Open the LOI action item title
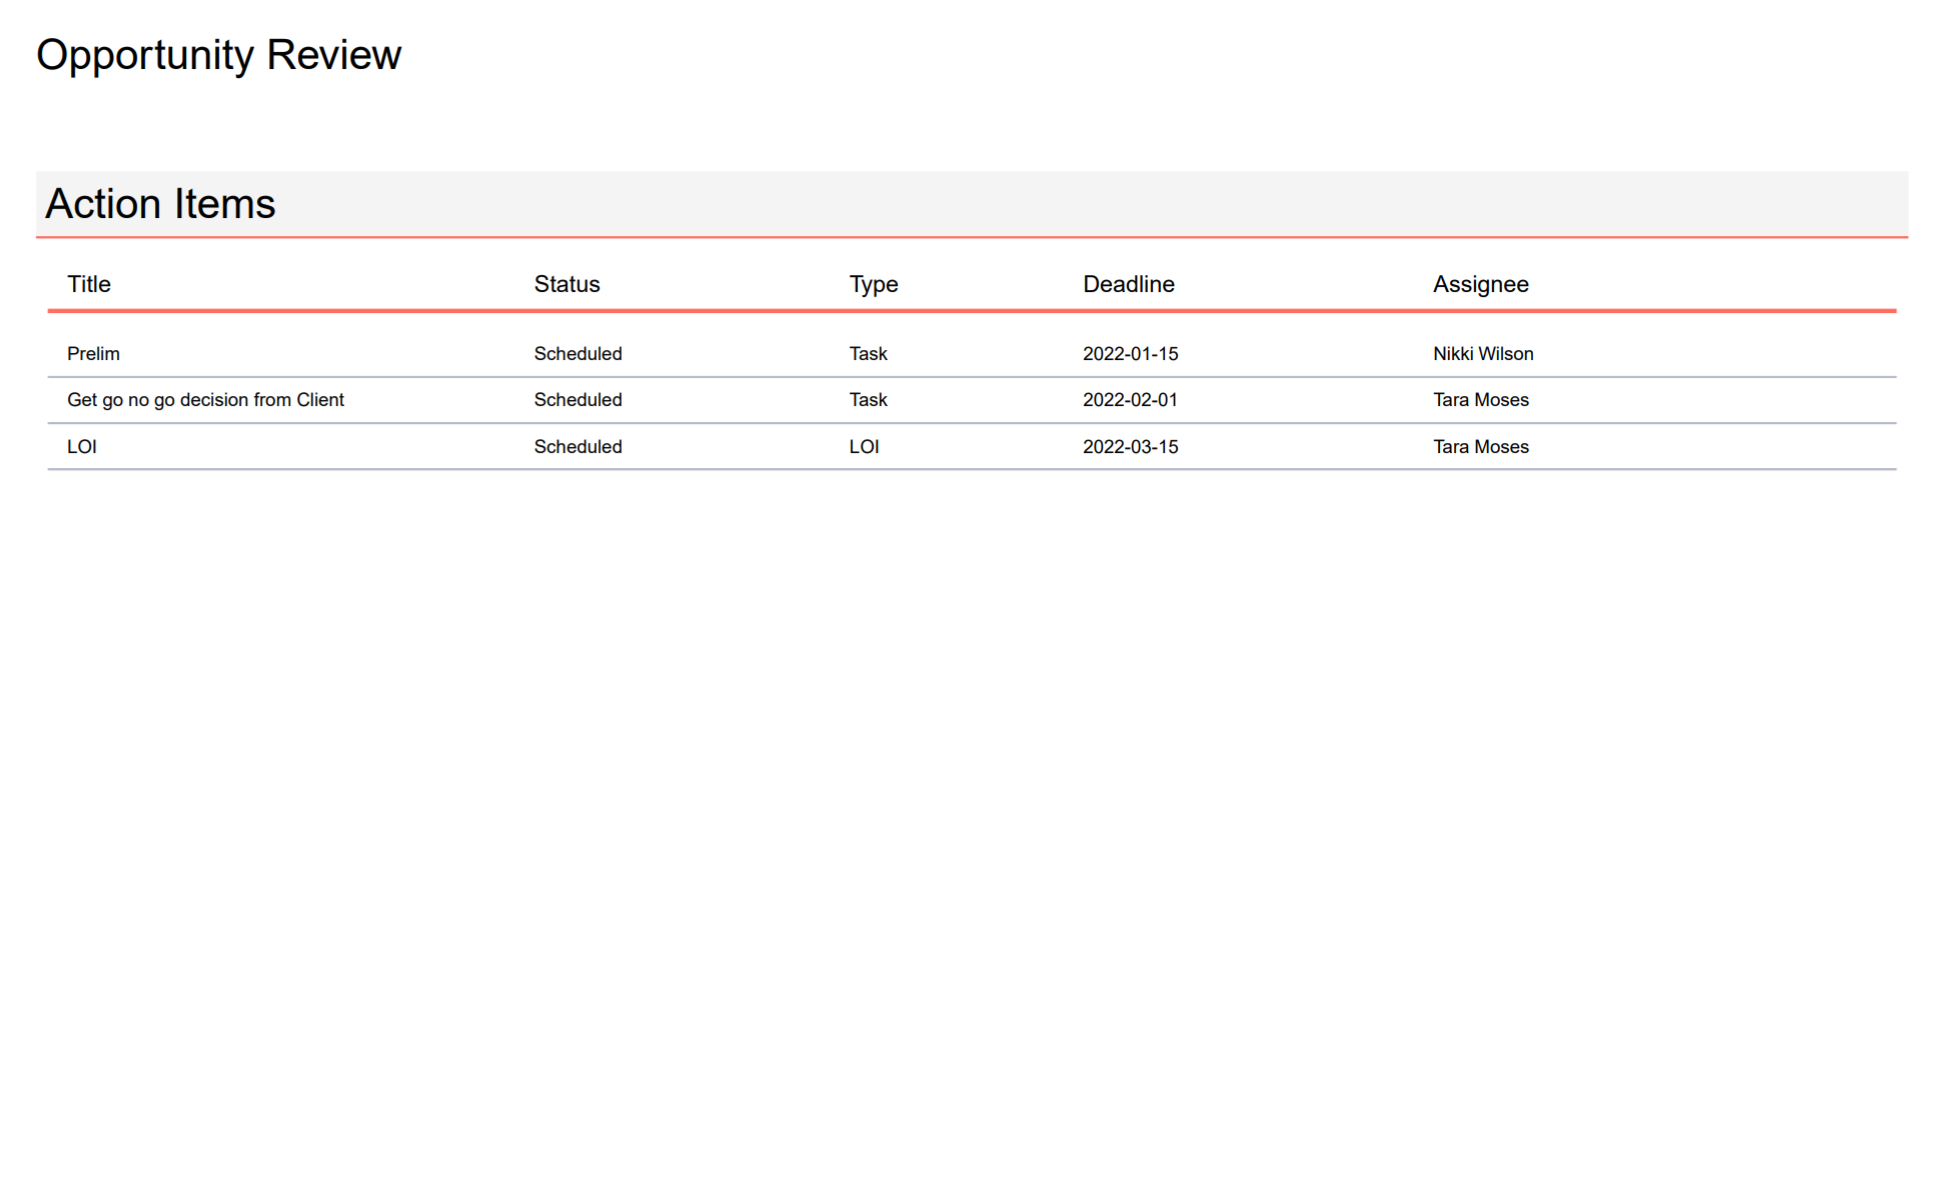This screenshot has width=1942, height=1202. 82,447
